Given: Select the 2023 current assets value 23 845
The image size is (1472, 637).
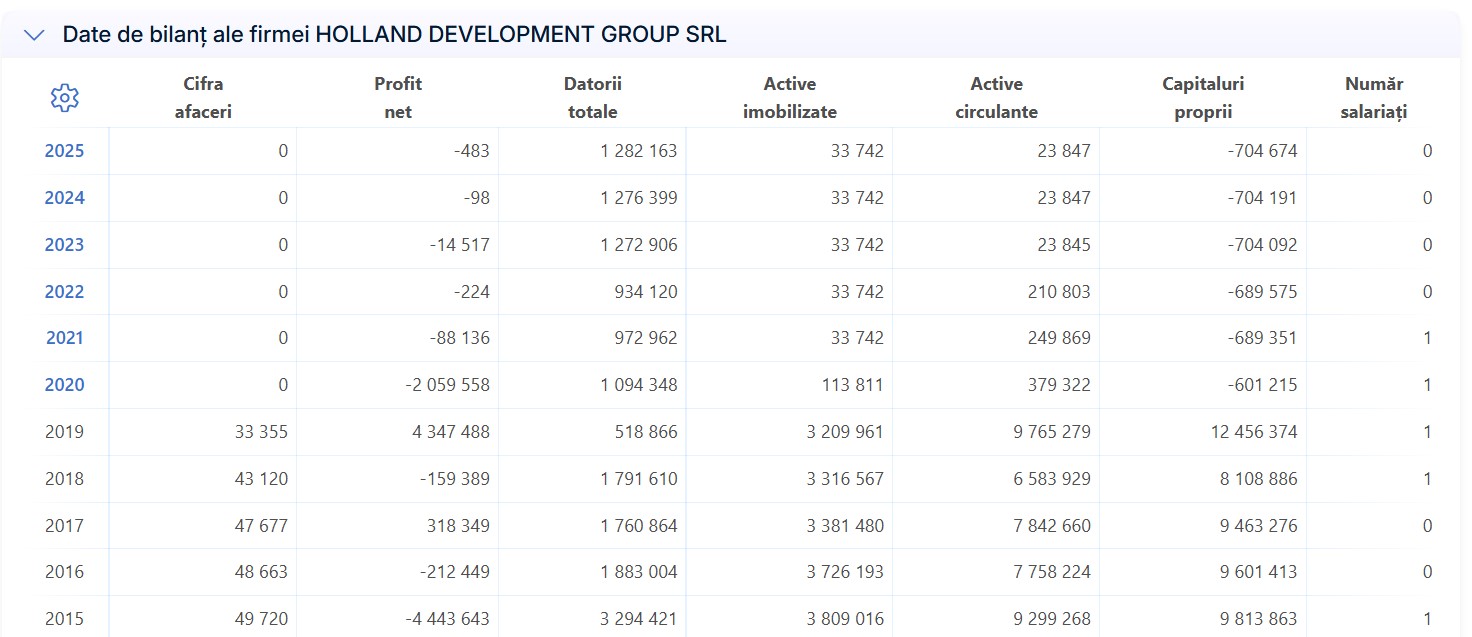Looking at the screenshot, I should click(x=1064, y=245).
